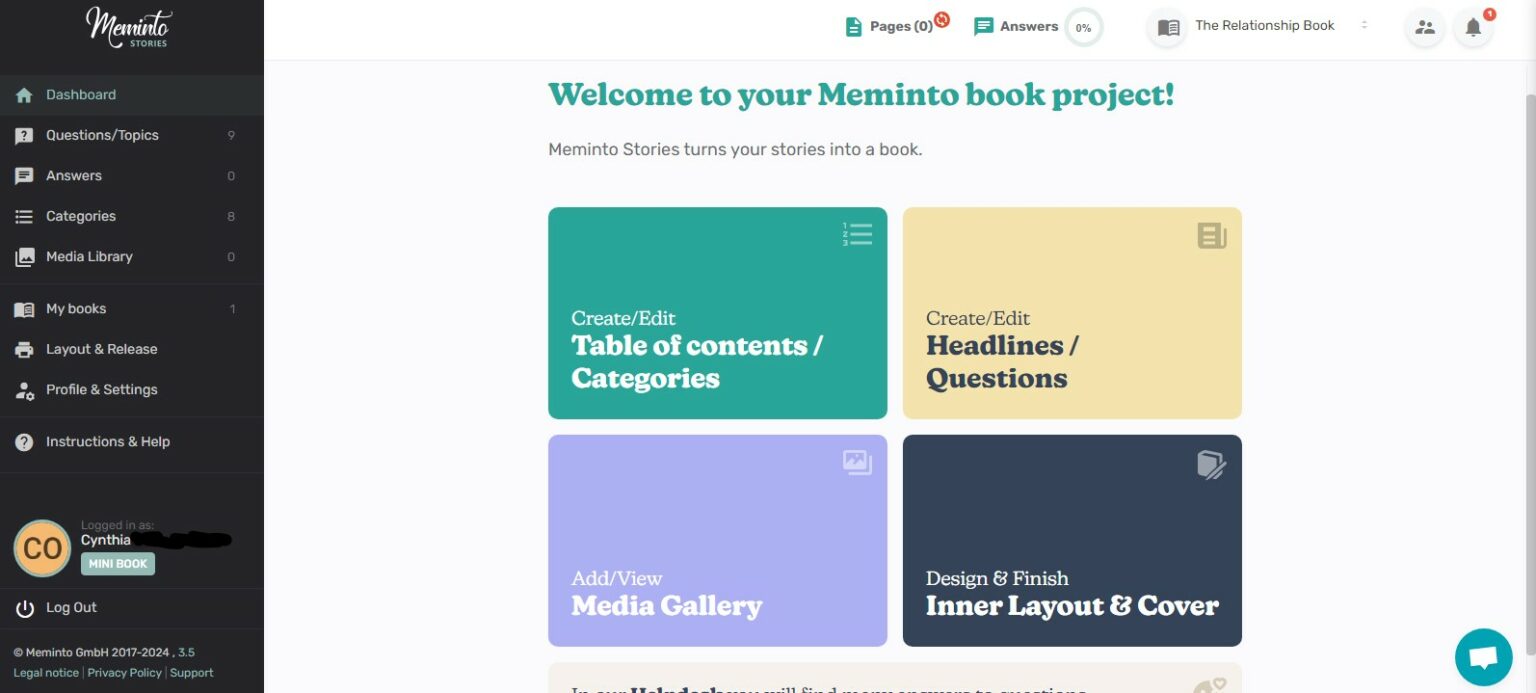Viewport: 1536px width, 693px height.
Task: Select the Categories sidebar entry
Action: (x=80, y=216)
